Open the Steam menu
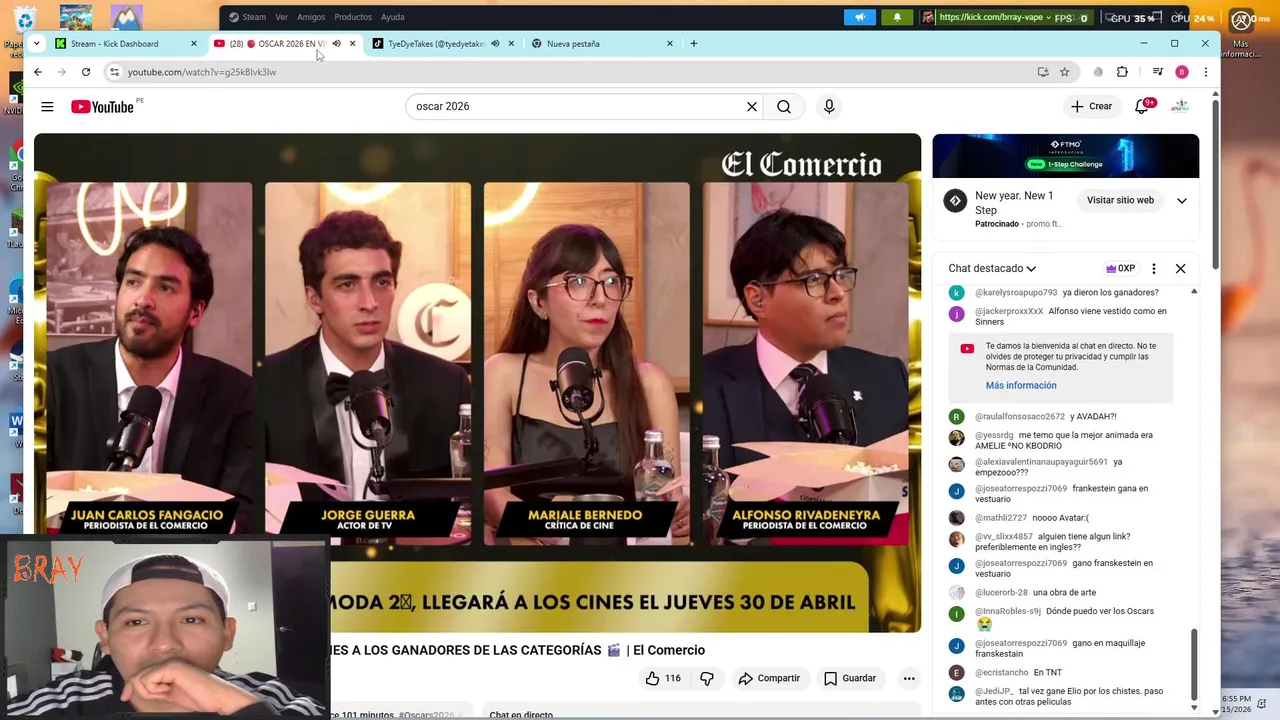The image size is (1280, 720). click(247, 17)
